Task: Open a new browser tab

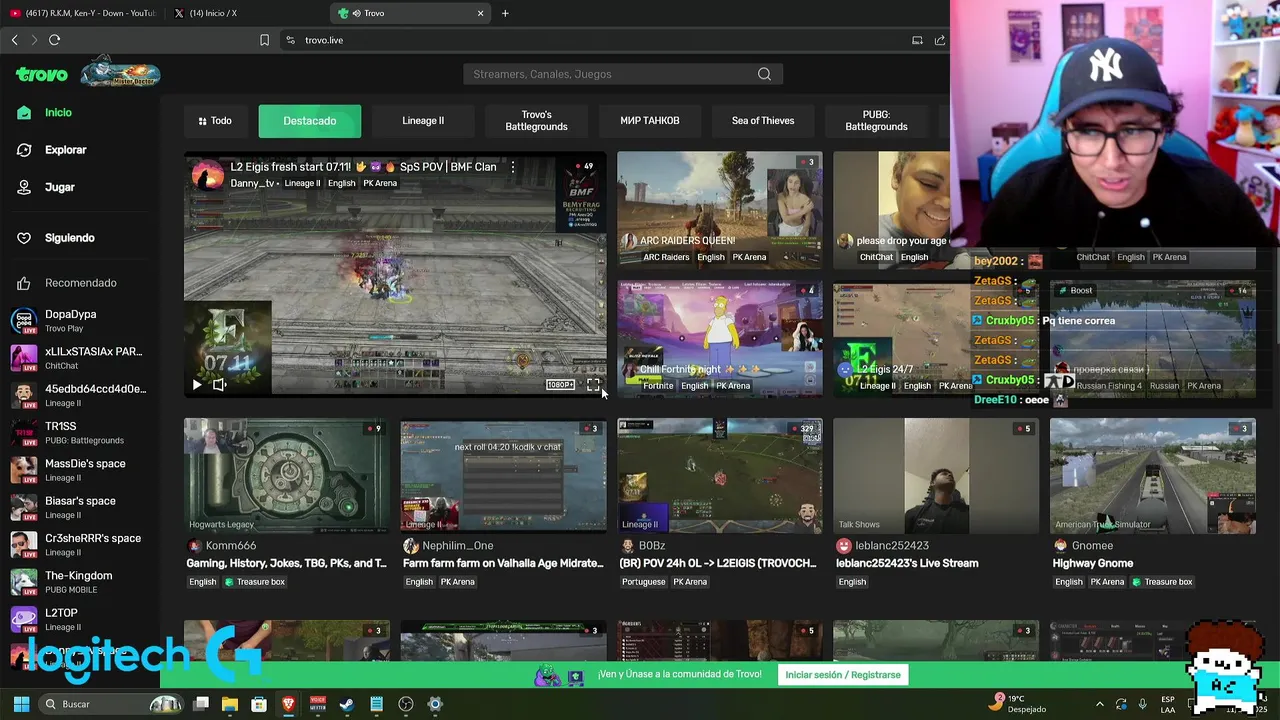Action: (x=505, y=13)
